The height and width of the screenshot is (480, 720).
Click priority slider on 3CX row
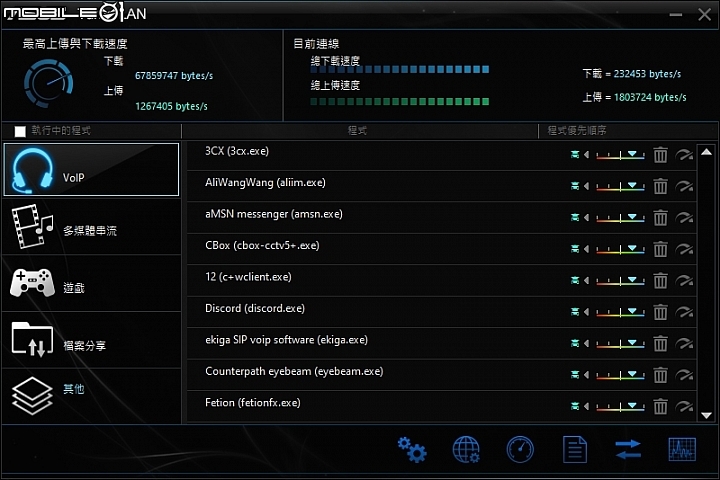tap(620, 155)
